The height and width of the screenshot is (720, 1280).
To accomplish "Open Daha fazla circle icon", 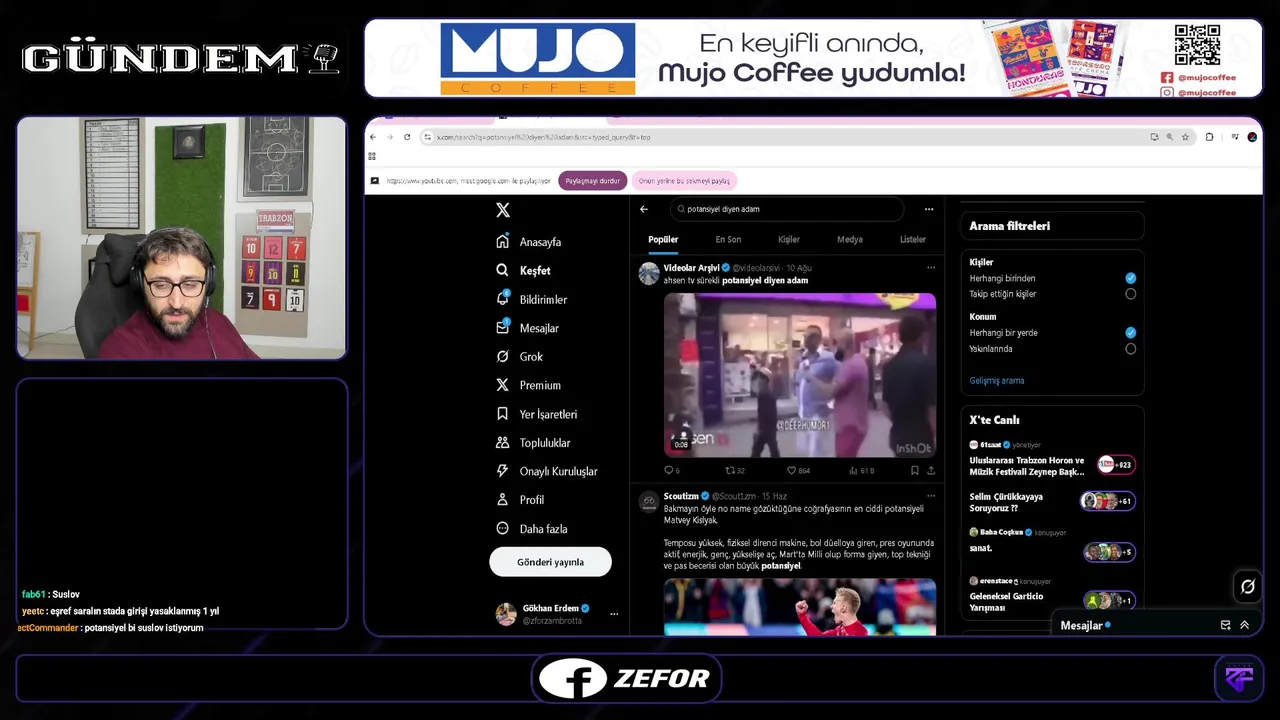I will point(503,528).
